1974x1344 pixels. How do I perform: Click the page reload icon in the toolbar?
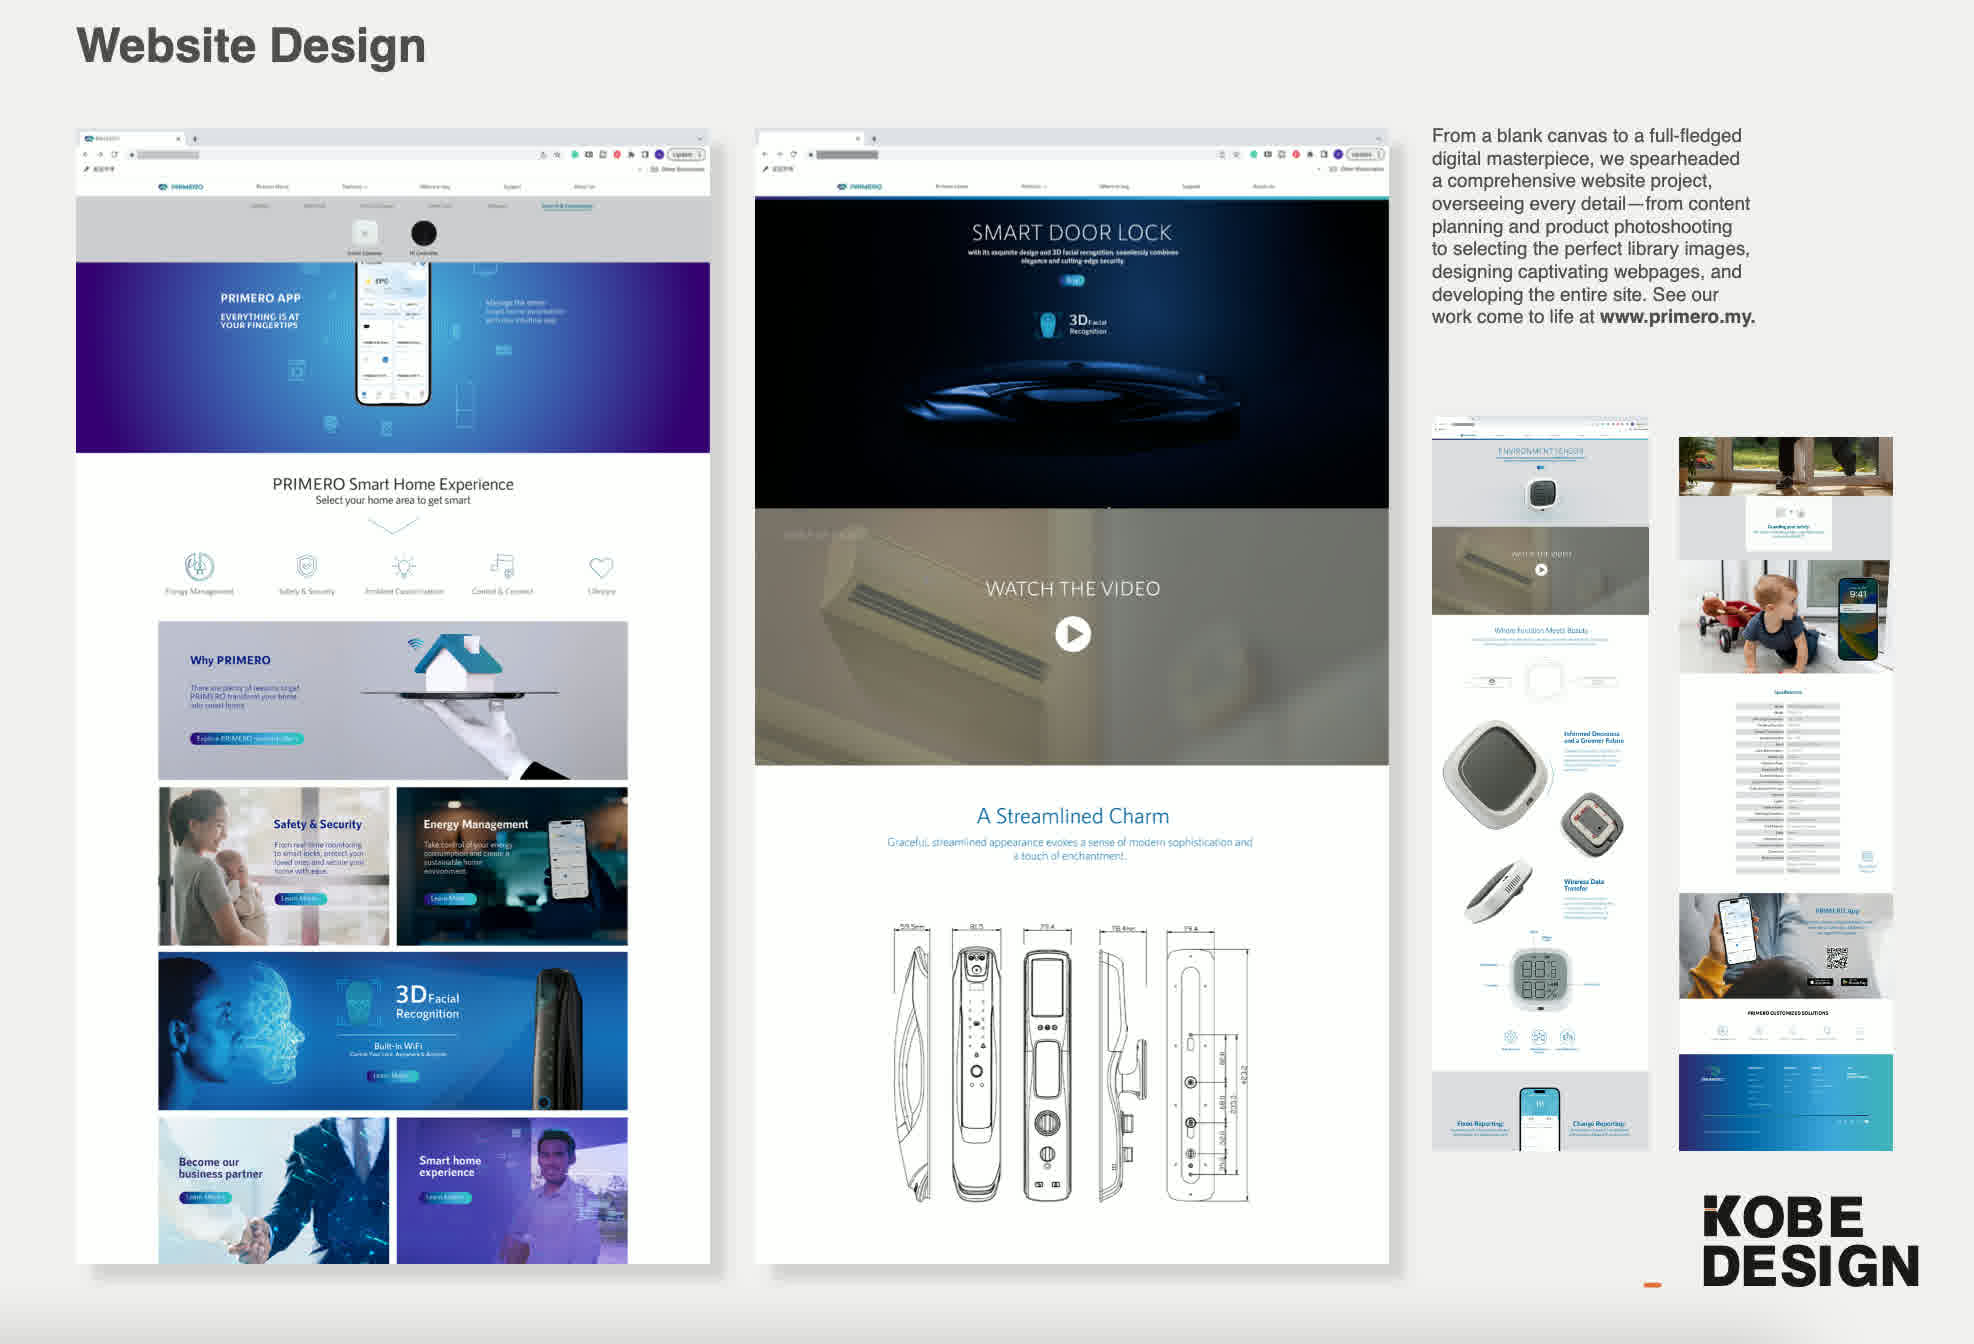113,153
